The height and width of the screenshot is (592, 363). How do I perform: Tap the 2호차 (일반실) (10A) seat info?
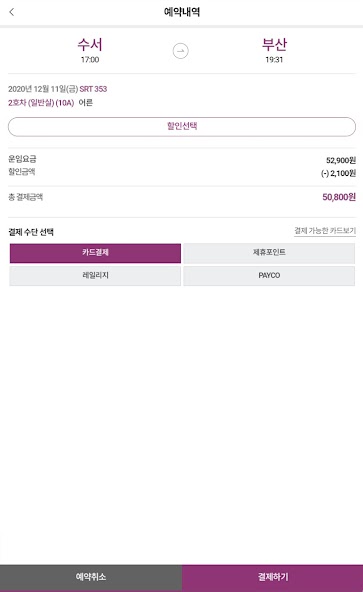point(41,103)
